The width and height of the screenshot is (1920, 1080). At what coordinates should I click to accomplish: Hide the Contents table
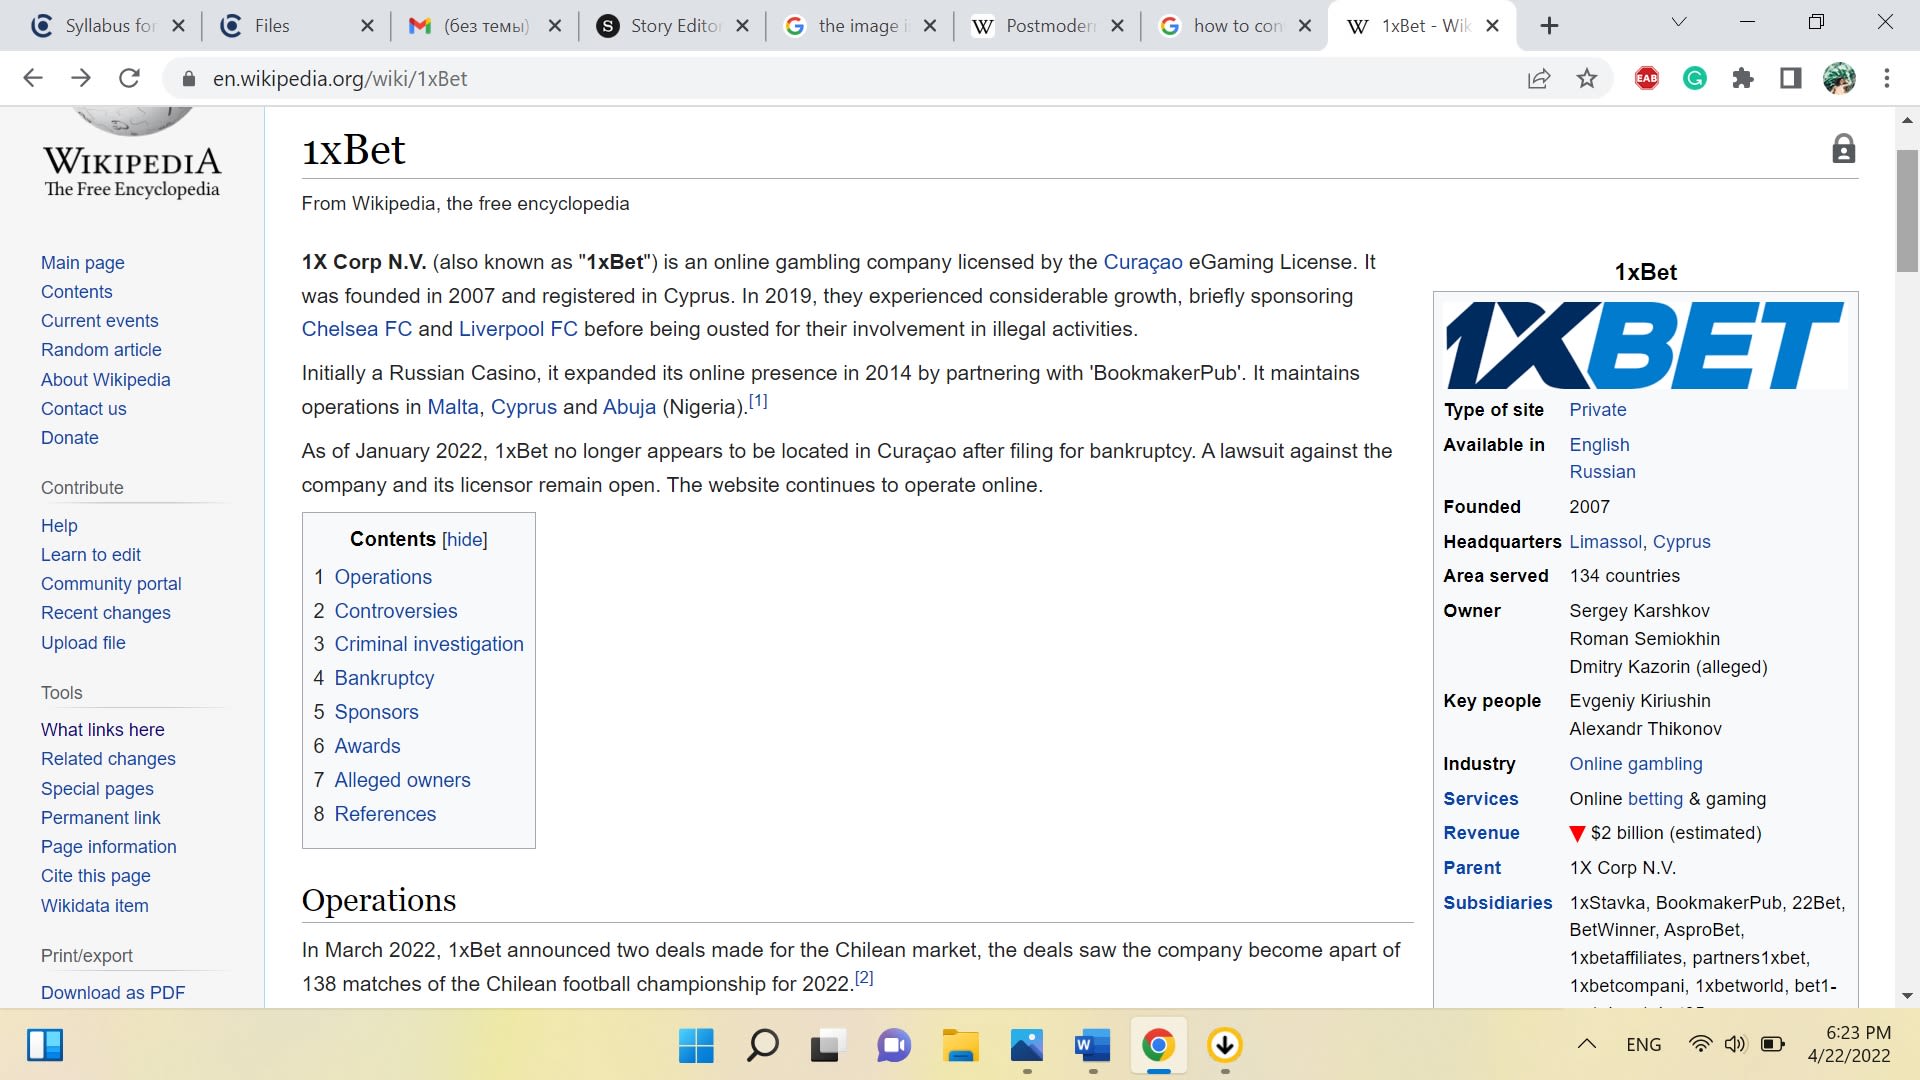(465, 540)
